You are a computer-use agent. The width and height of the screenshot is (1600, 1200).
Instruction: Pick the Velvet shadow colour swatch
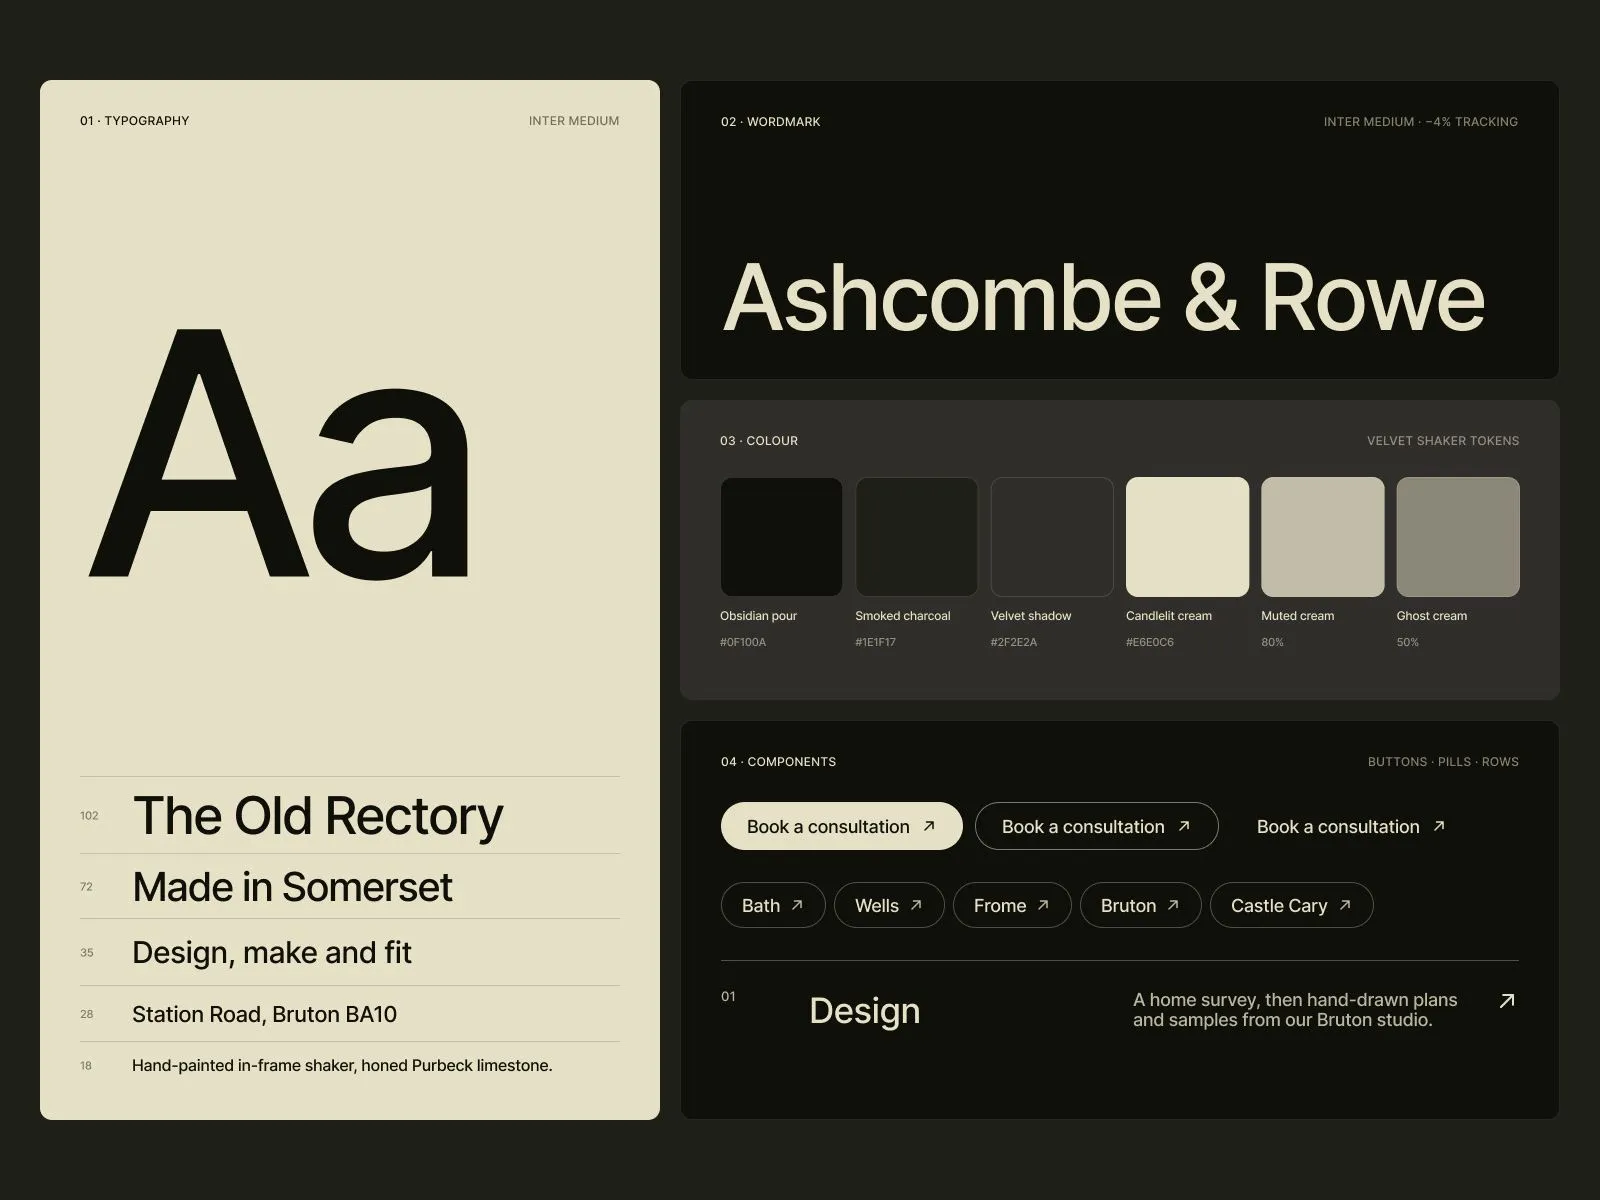1052,537
